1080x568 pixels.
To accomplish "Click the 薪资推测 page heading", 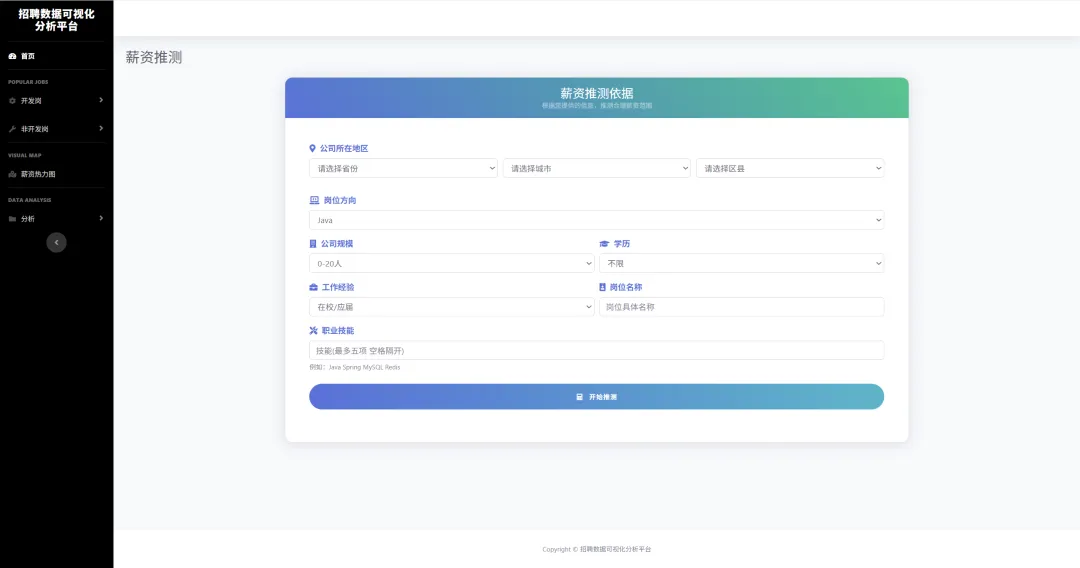I will tap(154, 57).
